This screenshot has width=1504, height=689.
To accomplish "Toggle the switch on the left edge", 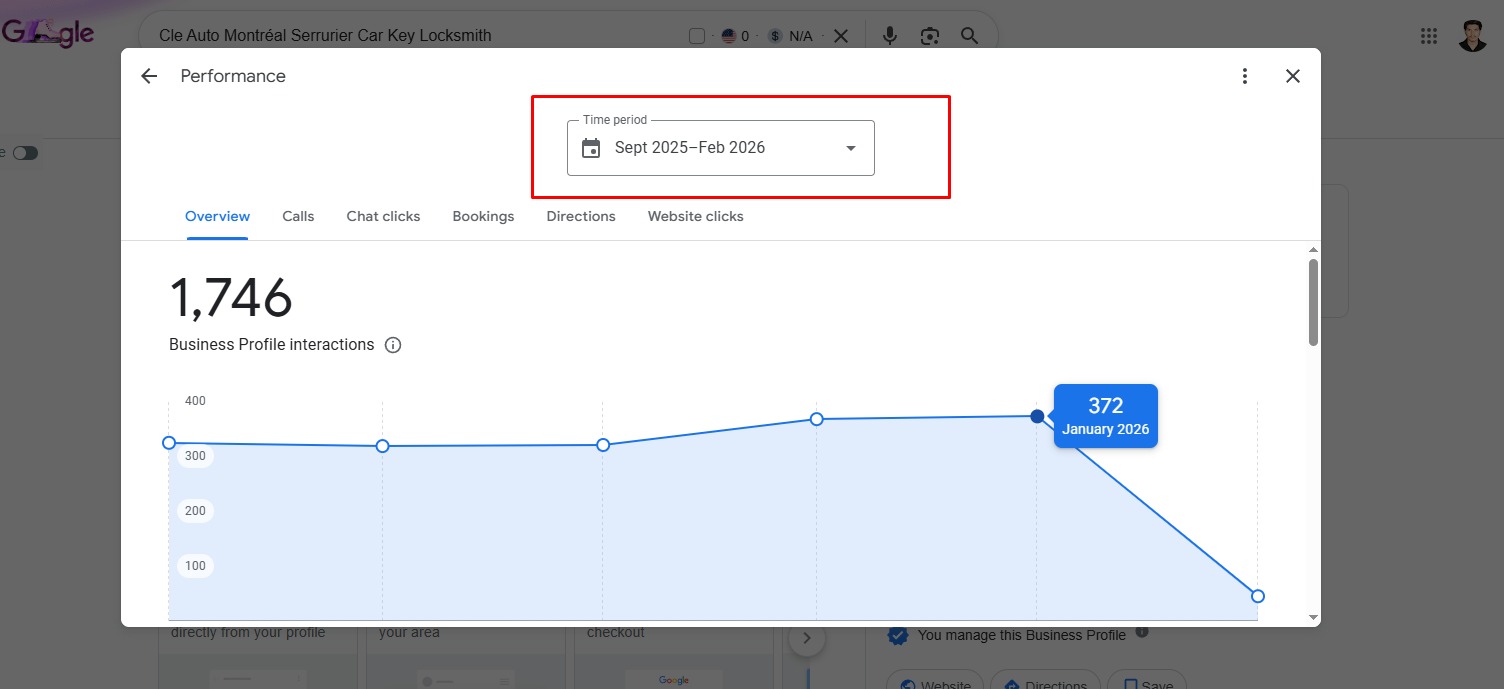I will click(25, 153).
